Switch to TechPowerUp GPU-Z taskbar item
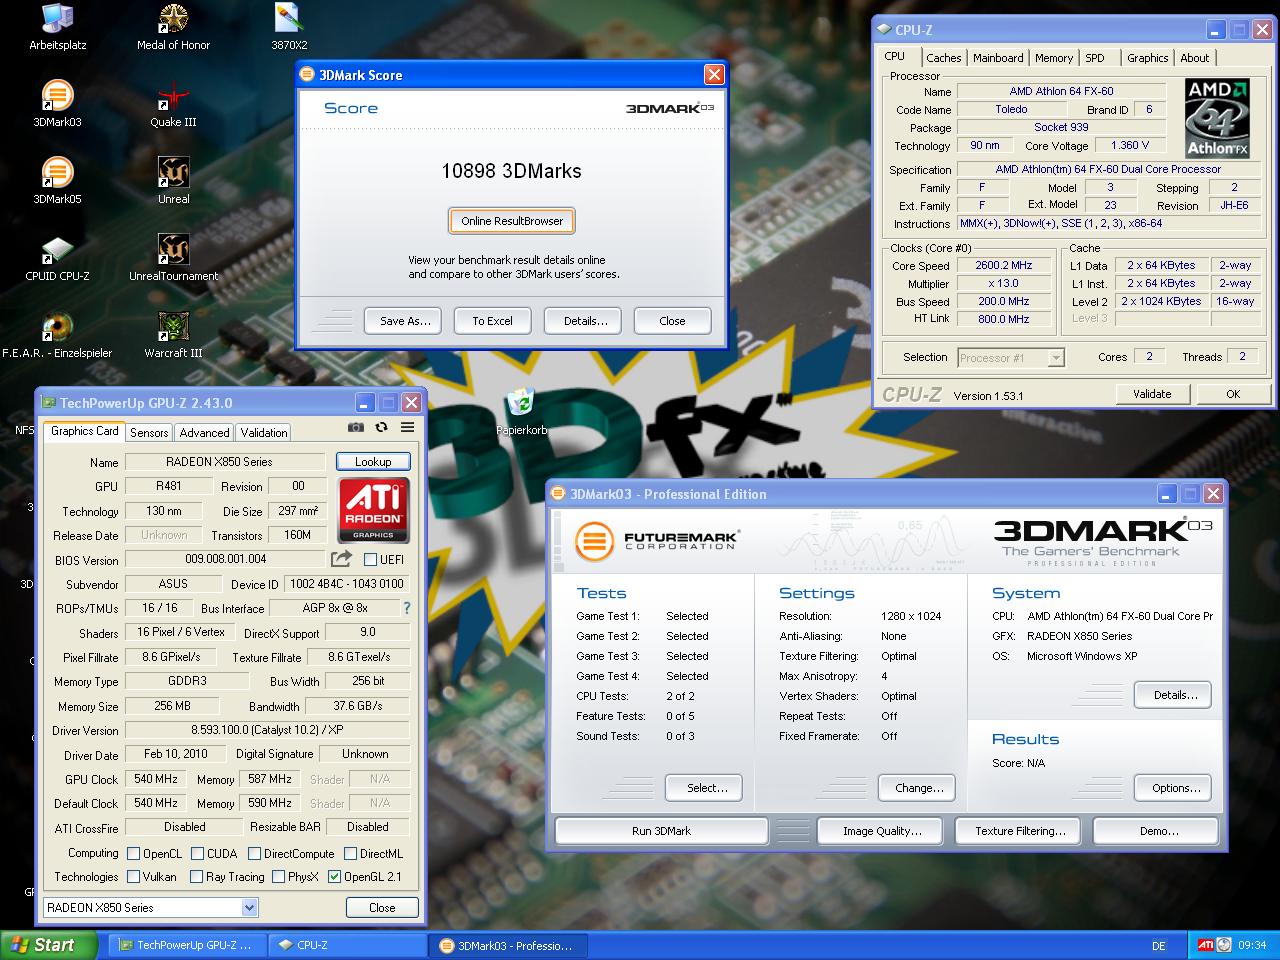This screenshot has width=1280, height=960. pyautogui.click(x=188, y=945)
